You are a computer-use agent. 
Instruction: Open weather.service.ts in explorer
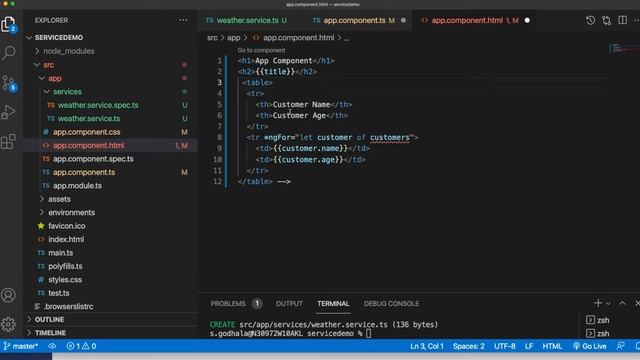pyautogui.click(x=89, y=118)
